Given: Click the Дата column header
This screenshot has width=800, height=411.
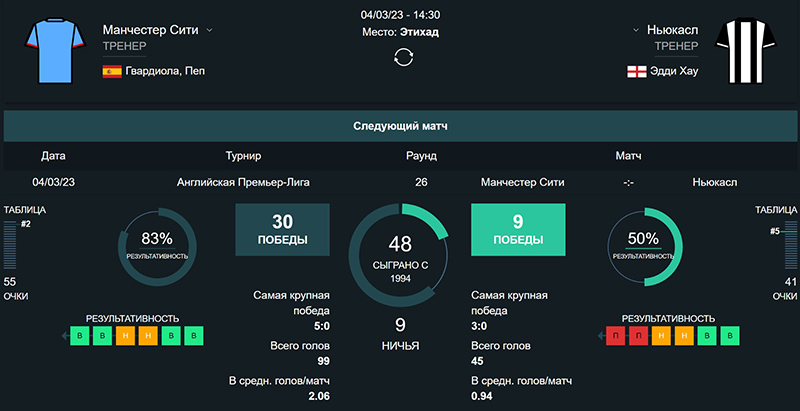Looking at the screenshot, I should coord(54,156).
